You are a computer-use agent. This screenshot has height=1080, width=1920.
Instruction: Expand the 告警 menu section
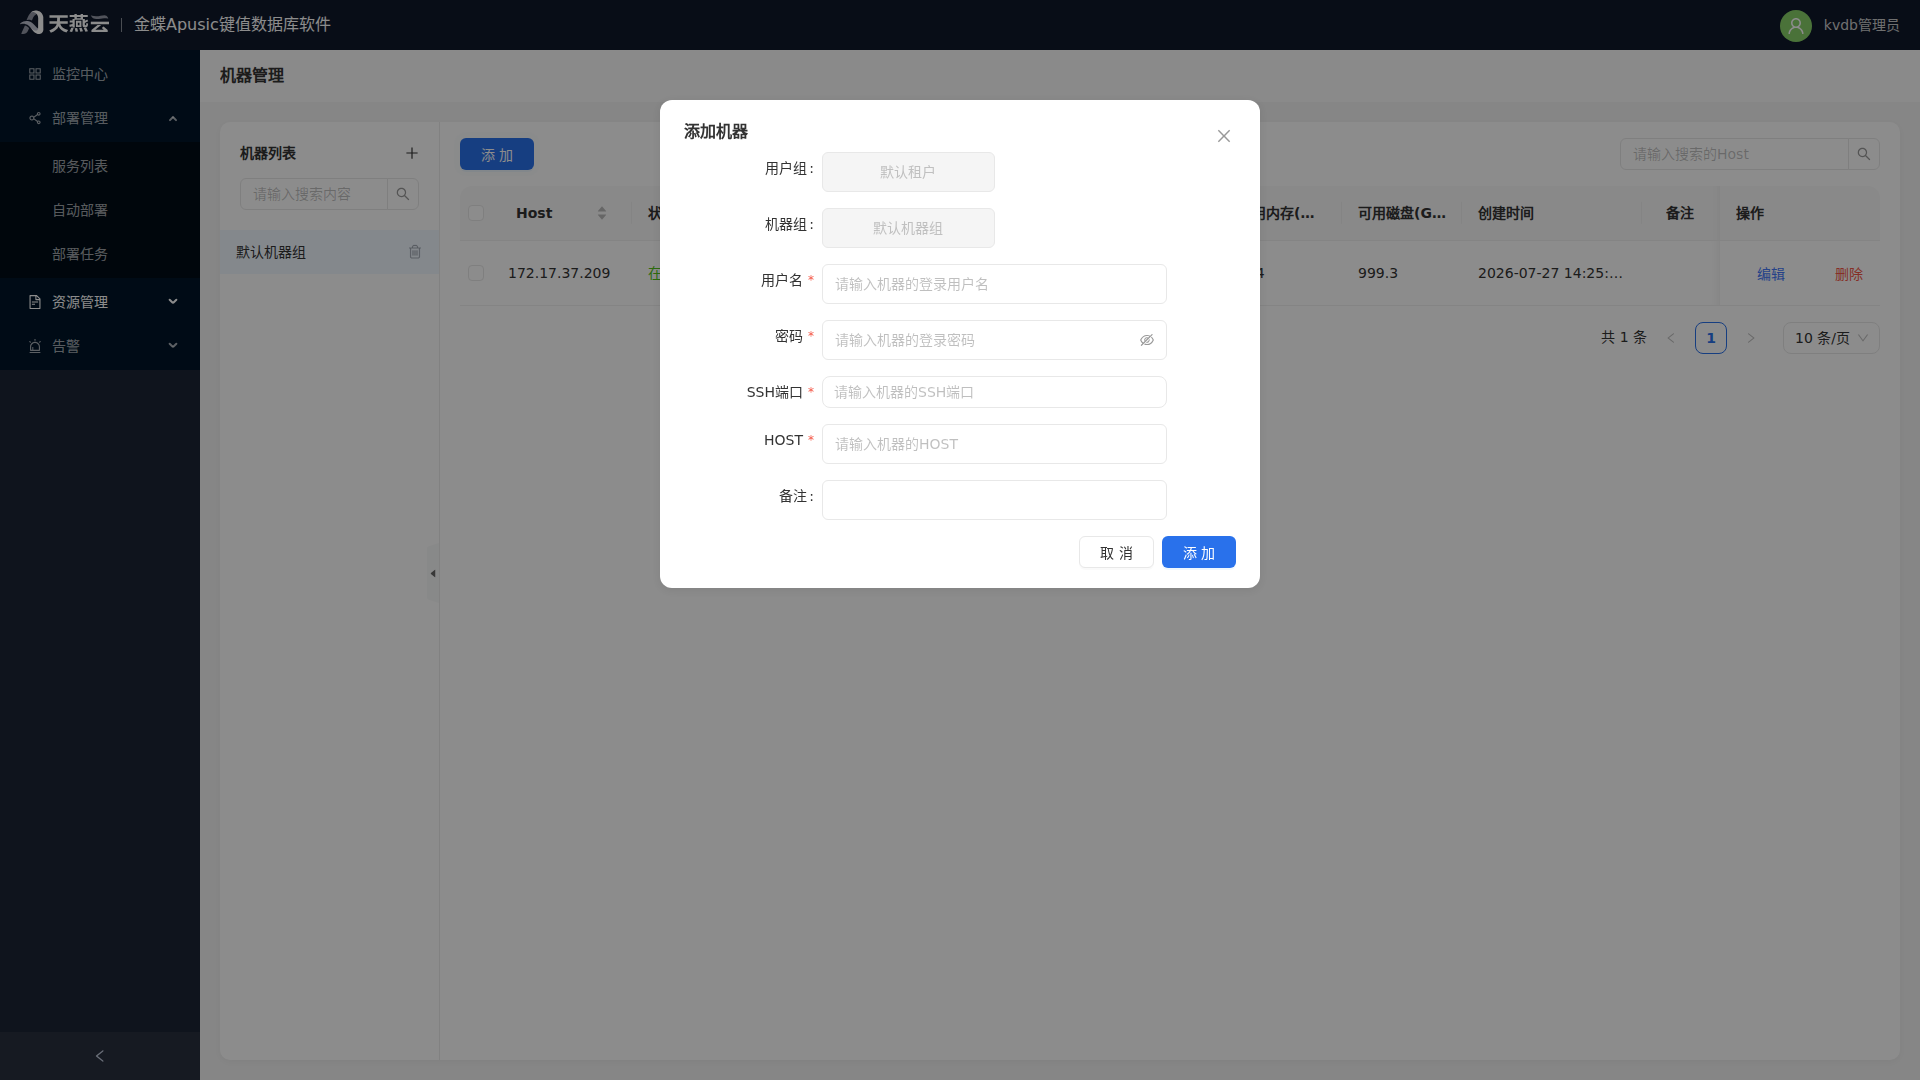(x=100, y=346)
